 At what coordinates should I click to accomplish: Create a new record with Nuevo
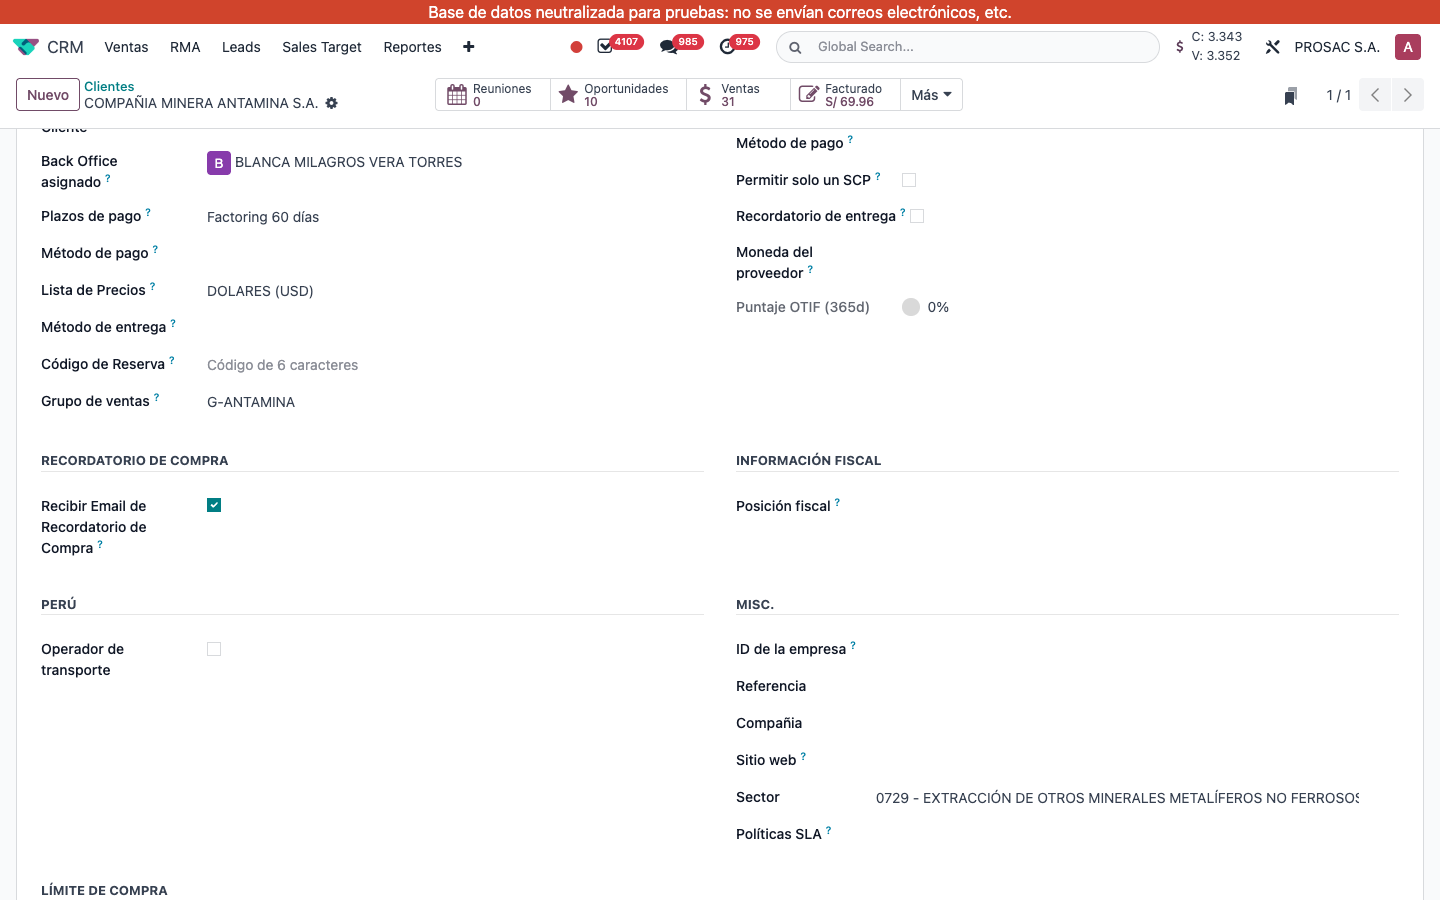click(x=48, y=95)
